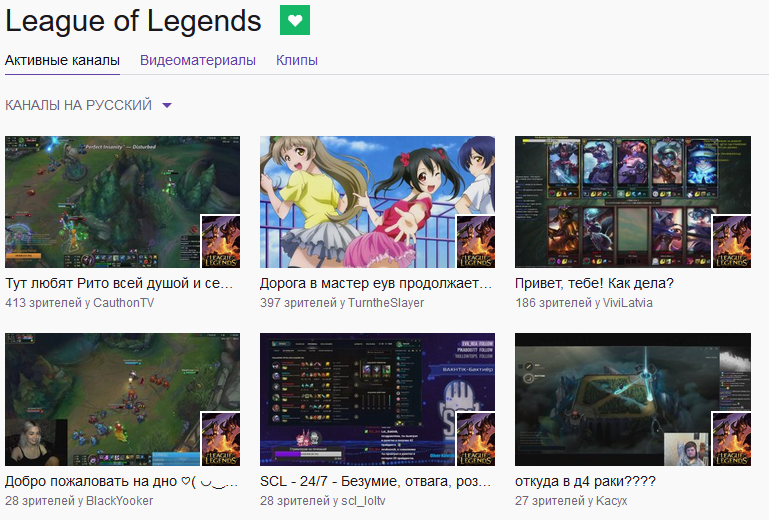
Task: Visit TurntheSlayer channel link
Action: (x=386, y=303)
